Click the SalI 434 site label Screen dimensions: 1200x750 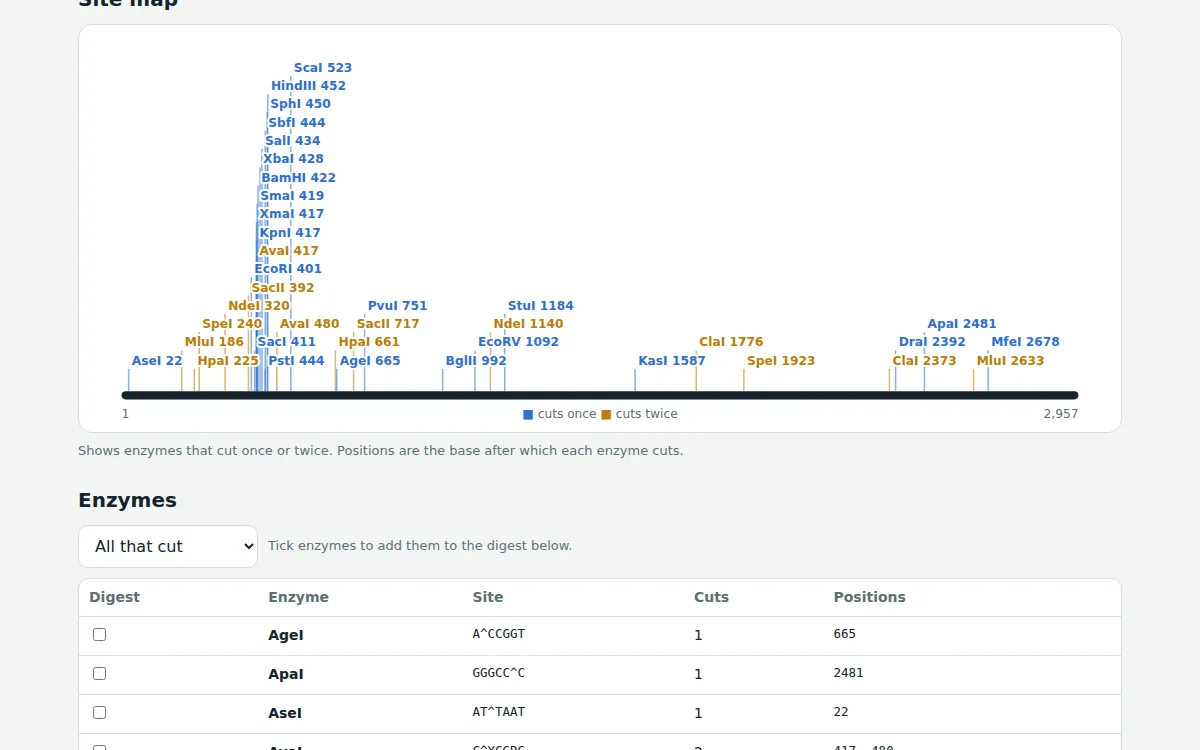(293, 141)
